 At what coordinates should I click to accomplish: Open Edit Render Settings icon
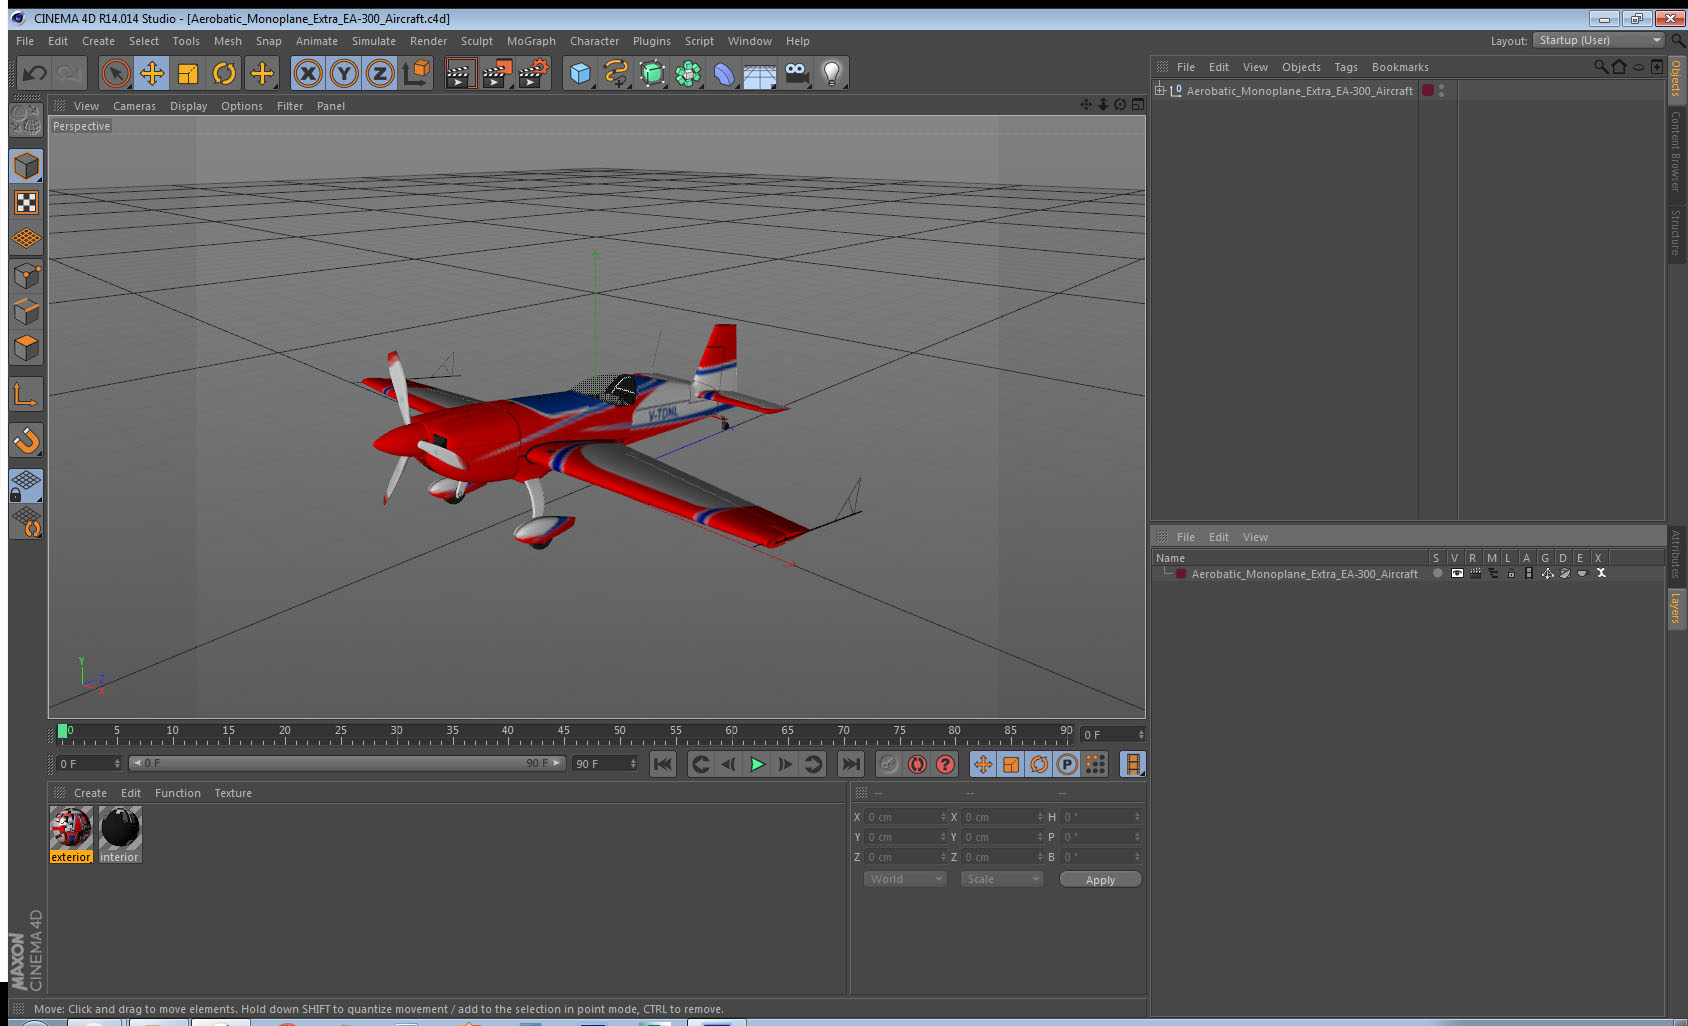[x=533, y=73]
